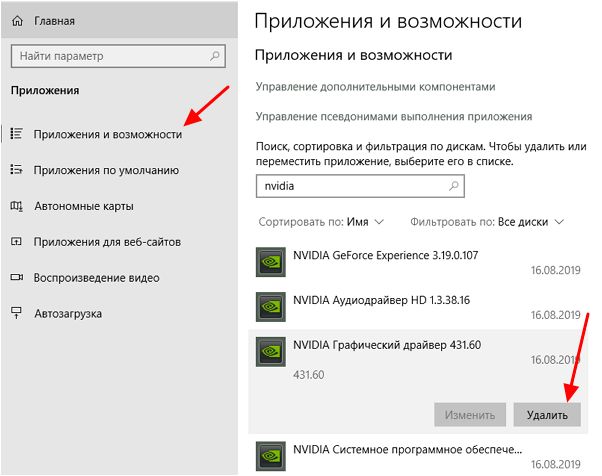Select NVIDIA Системное программное обеспече... entry
Image resolution: width=602 pixels, height=476 pixels.
pyautogui.click(x=418, y=456)
